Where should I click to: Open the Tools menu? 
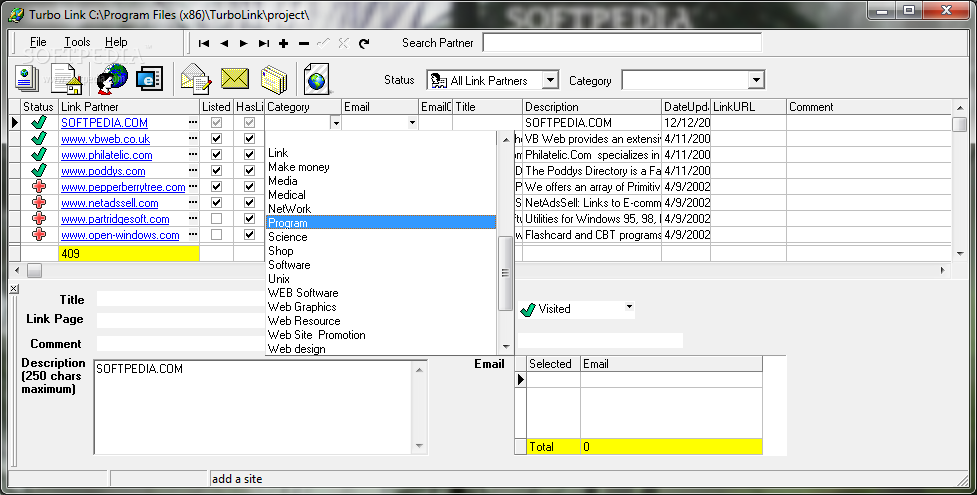(x=77, y=42)
